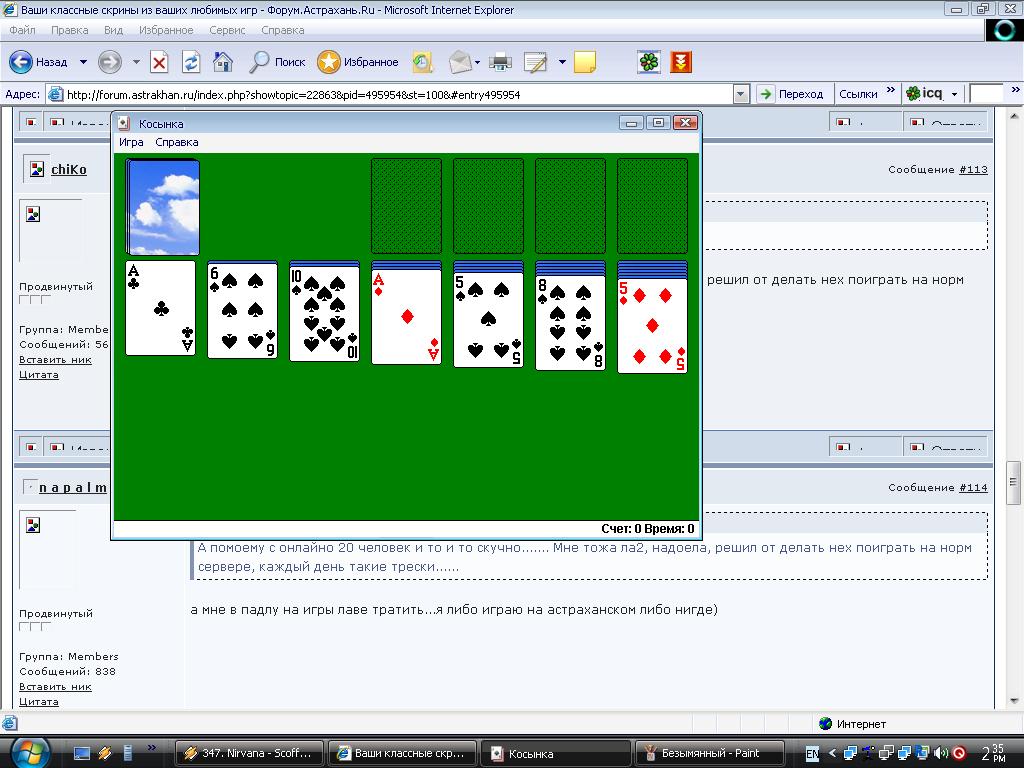Open the Сервис menu in Internet Explorer
Viewport: 1024px width, 768px height.
[x=227, y=30]
